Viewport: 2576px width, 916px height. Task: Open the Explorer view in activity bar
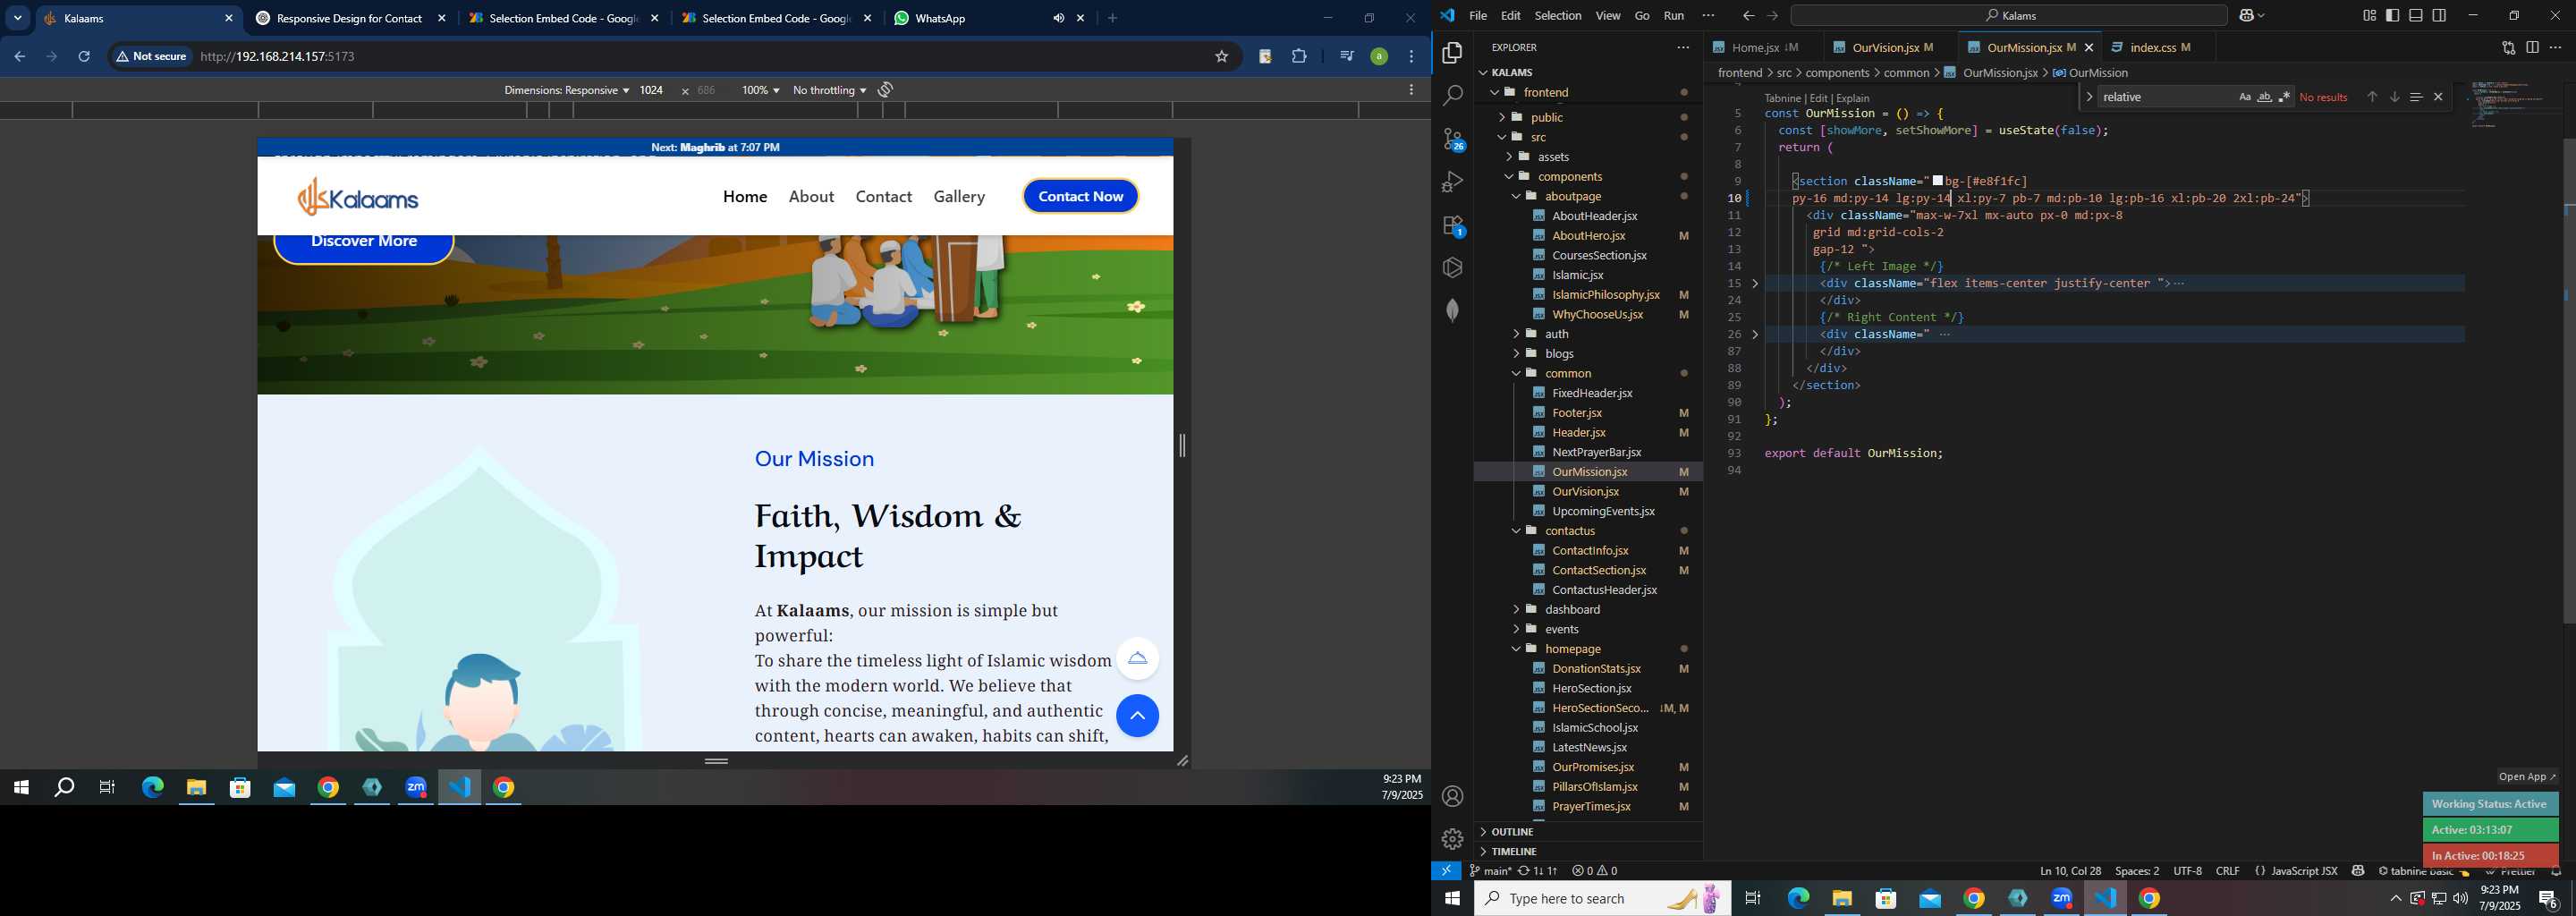(1452, 53)
